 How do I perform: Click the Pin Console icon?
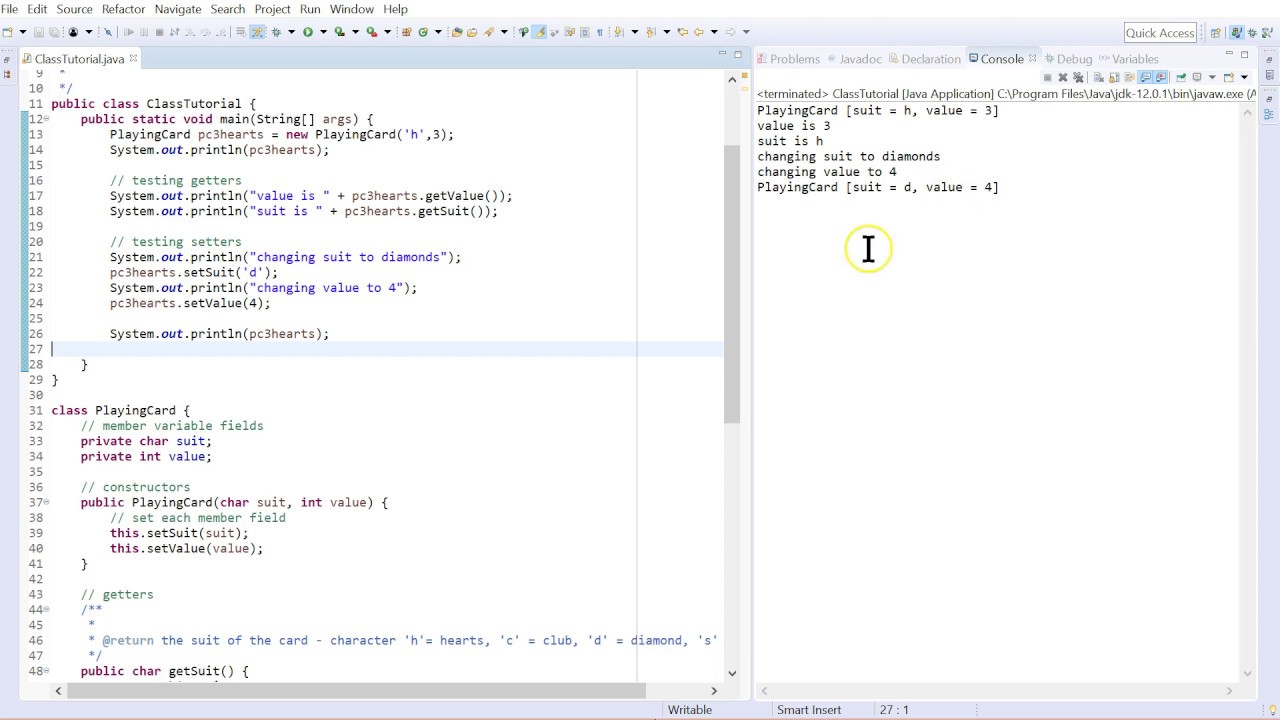coord(1181,77)
